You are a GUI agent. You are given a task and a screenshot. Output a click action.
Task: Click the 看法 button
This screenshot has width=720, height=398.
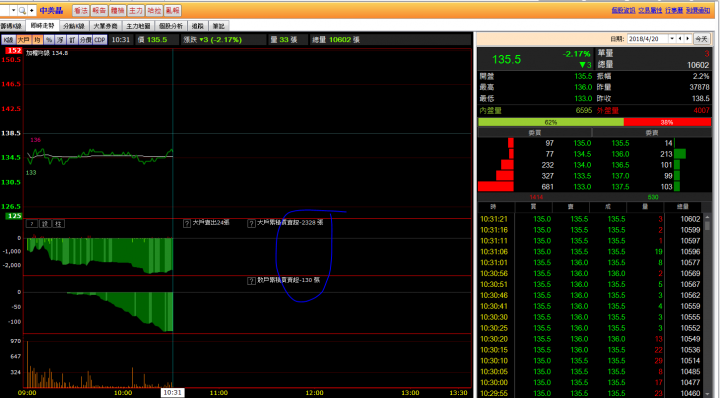pyautogui.click(x=80, y=10)
